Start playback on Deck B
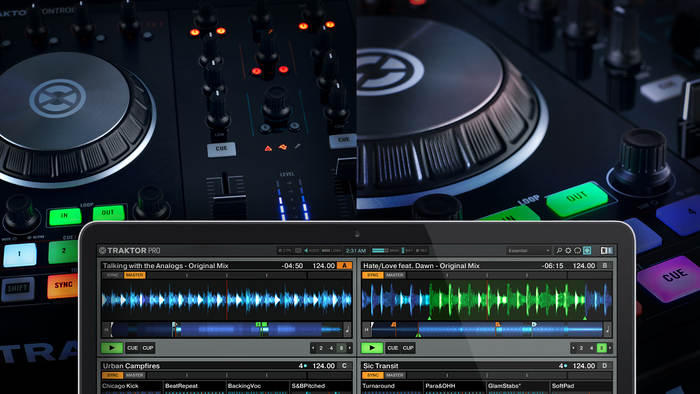 372,348
